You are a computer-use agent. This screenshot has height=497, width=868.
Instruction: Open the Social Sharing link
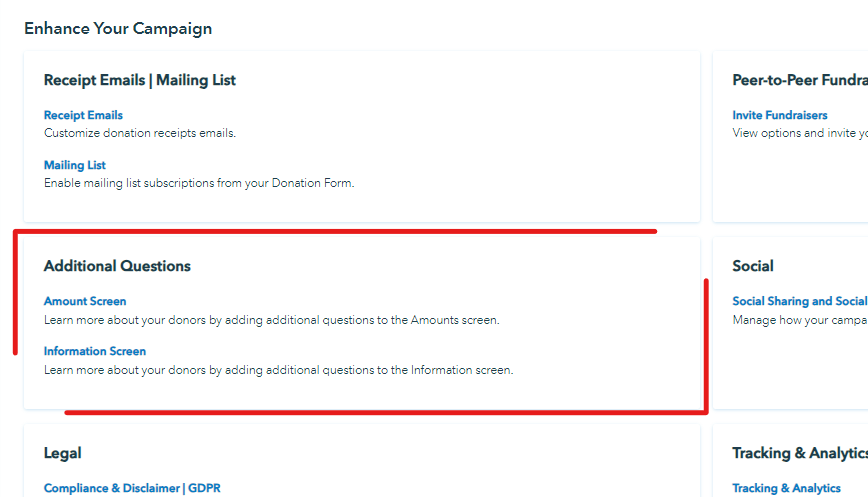point(799,301)
